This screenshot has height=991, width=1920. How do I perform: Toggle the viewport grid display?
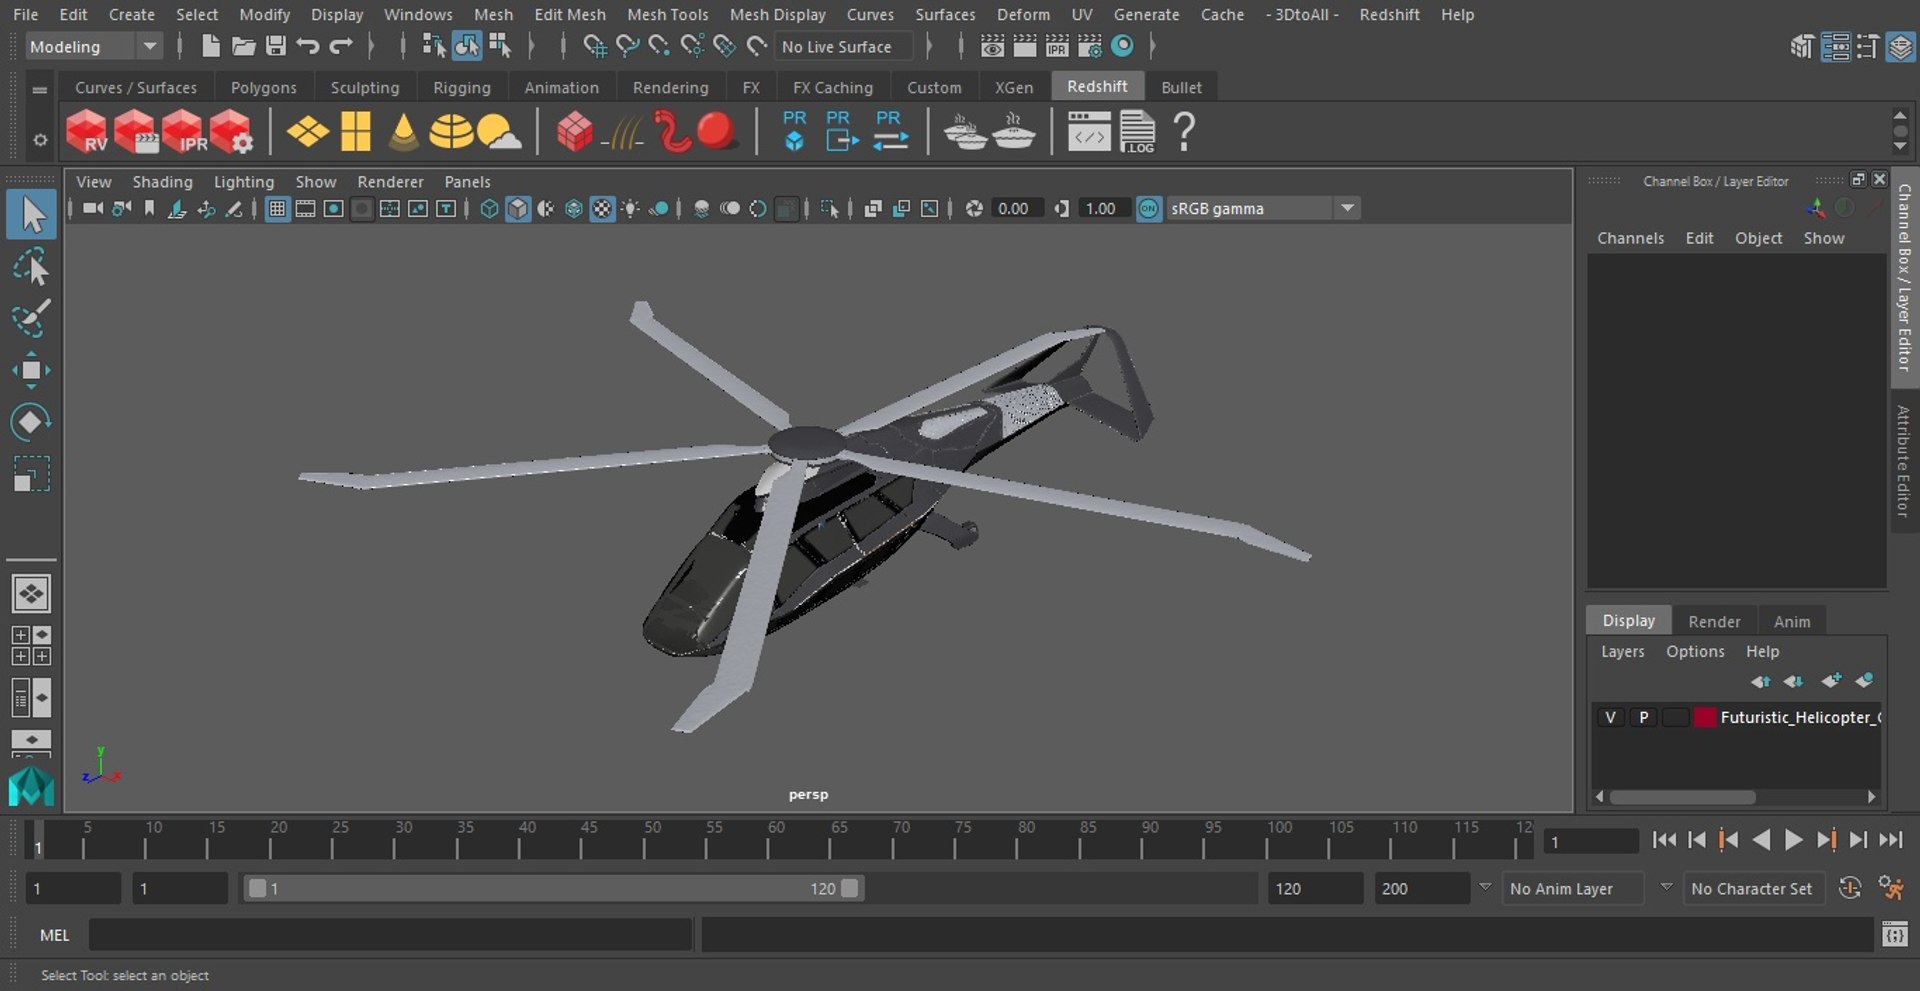[x=277, y=208]
